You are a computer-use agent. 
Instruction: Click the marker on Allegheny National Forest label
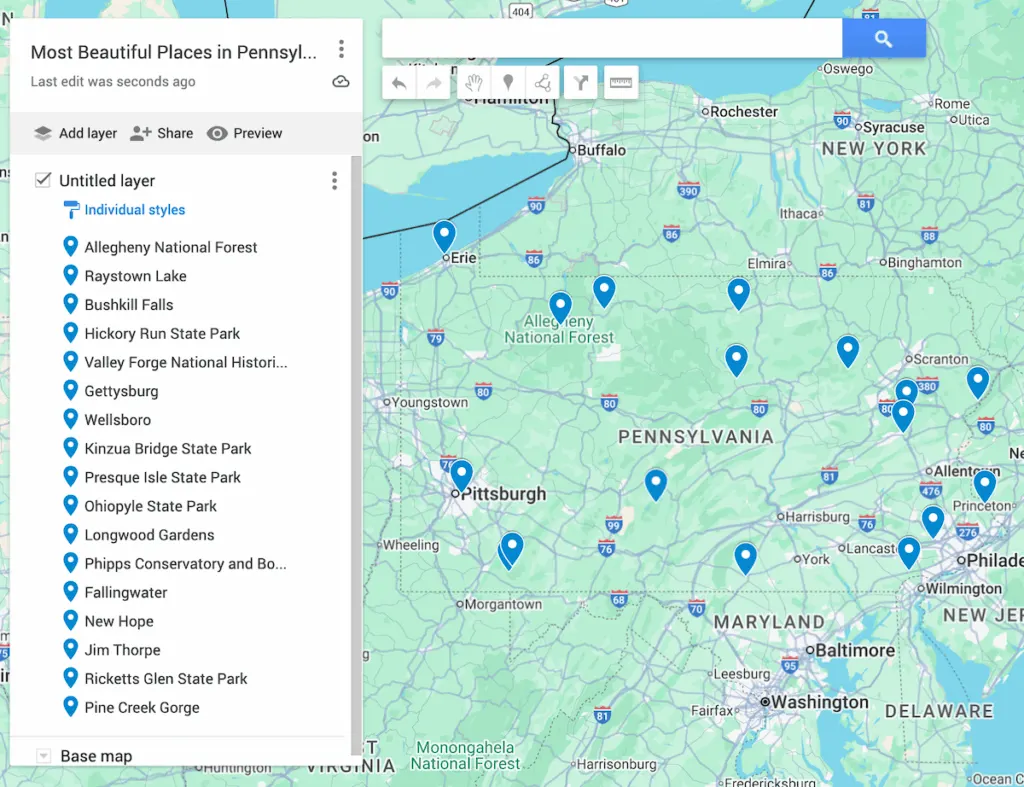point(560,308)
